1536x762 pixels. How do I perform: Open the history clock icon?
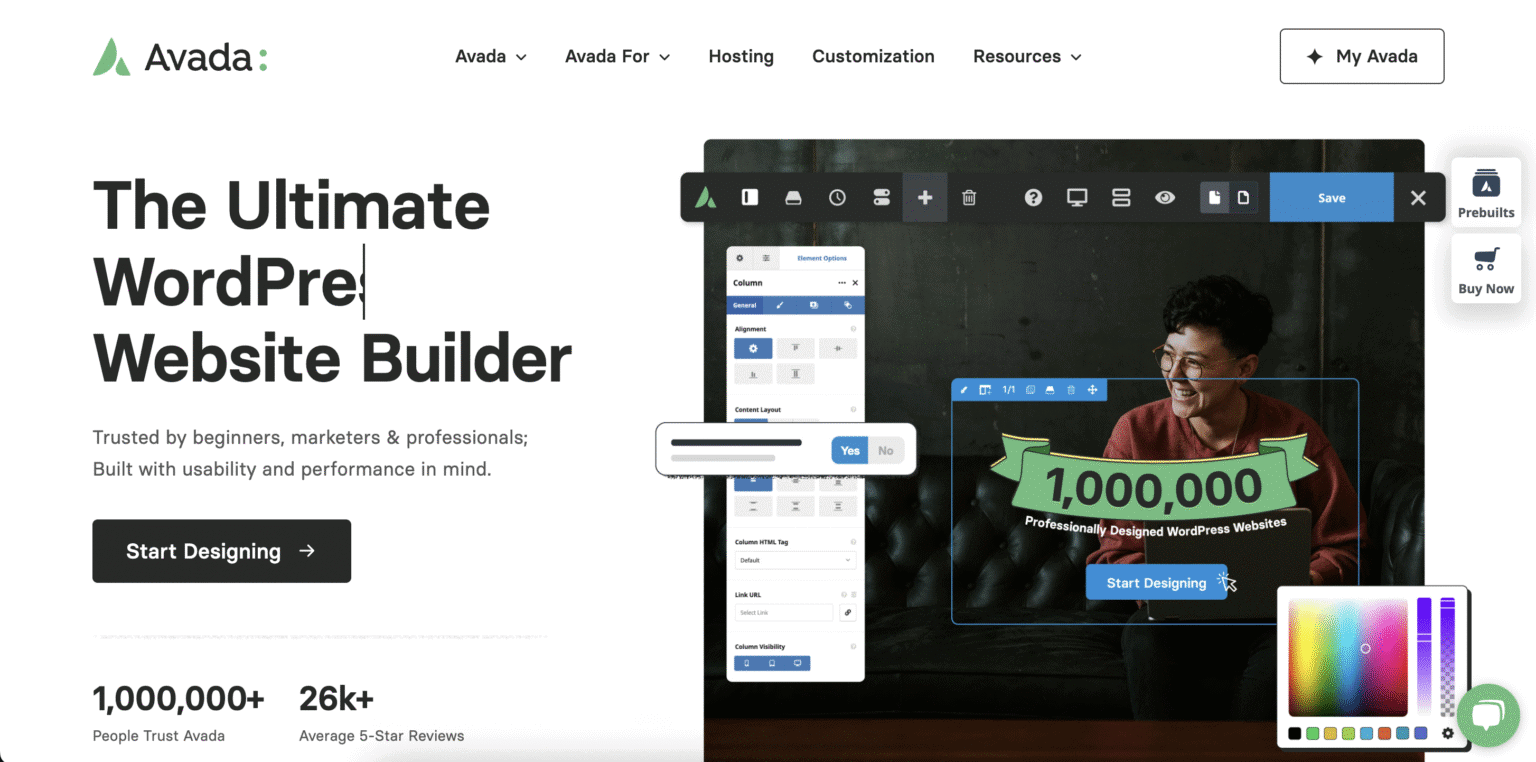point(837,197)
